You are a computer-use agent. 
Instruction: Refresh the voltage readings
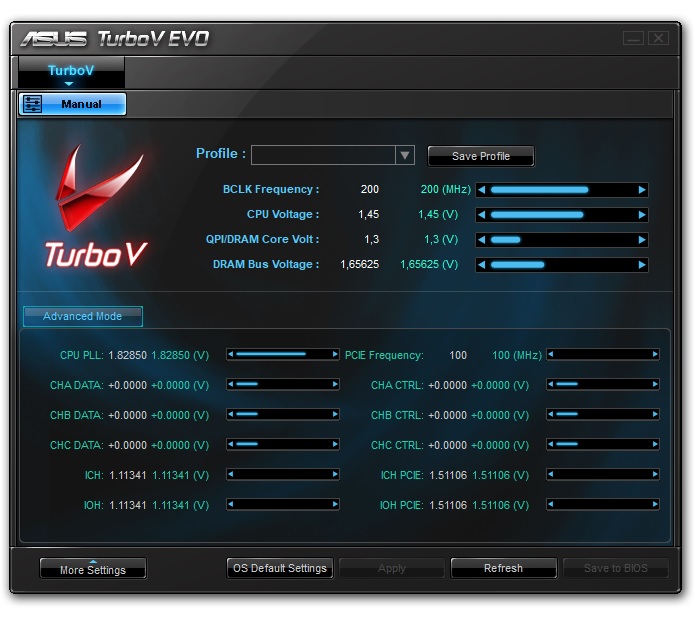click(504, 568)
